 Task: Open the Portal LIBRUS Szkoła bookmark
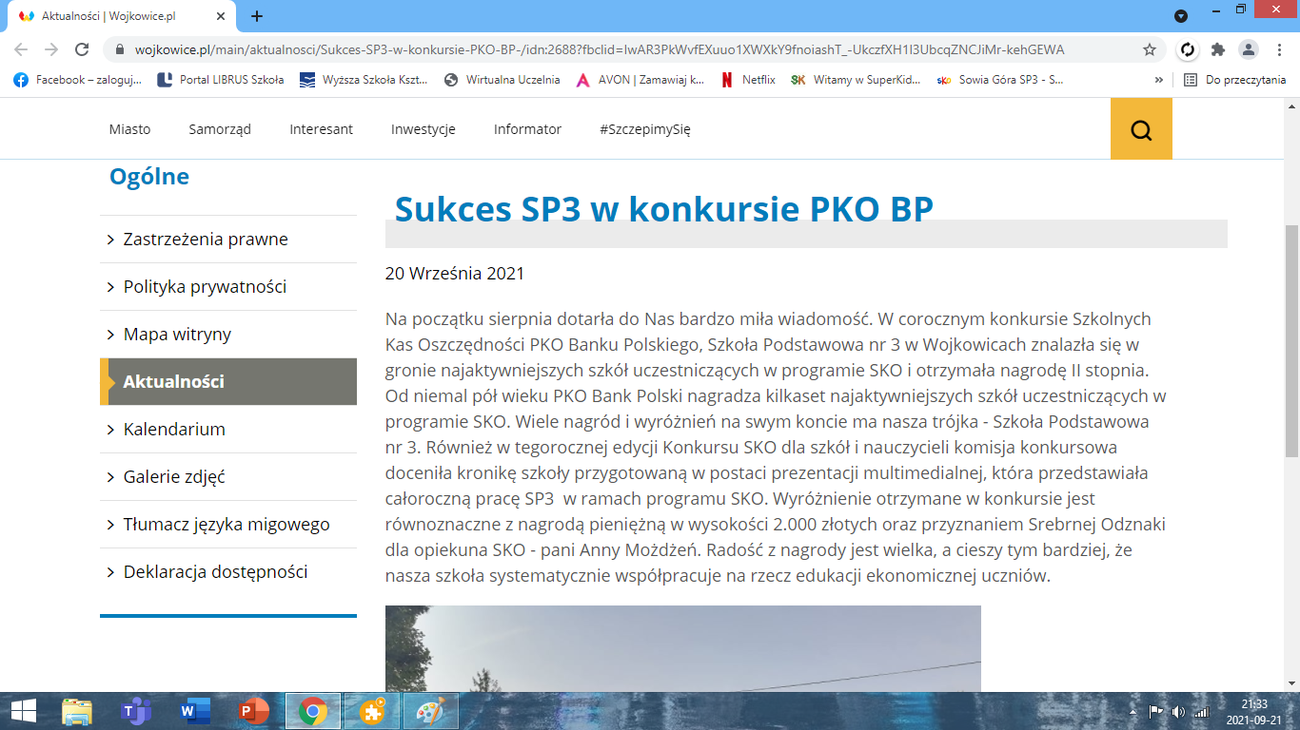[x=221, y=80]
